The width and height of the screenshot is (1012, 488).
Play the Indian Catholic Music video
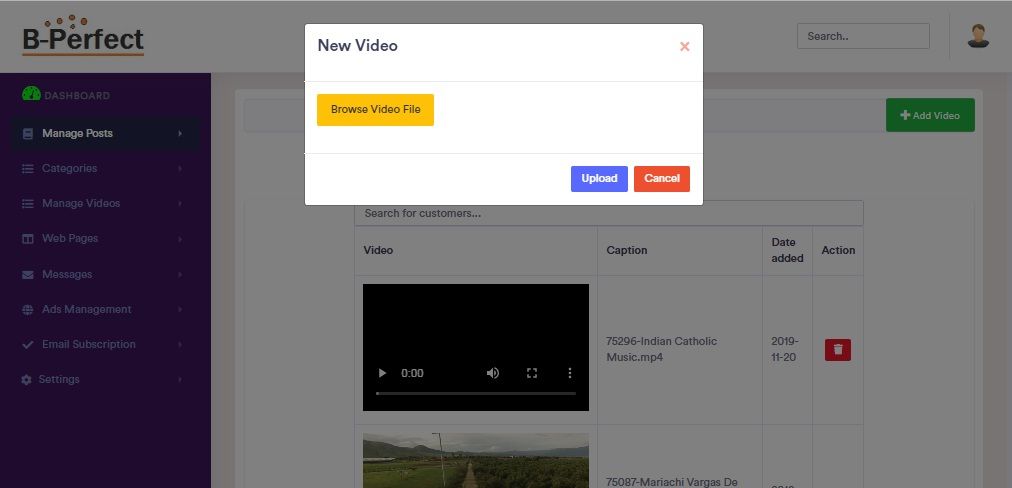coord(382,373)
